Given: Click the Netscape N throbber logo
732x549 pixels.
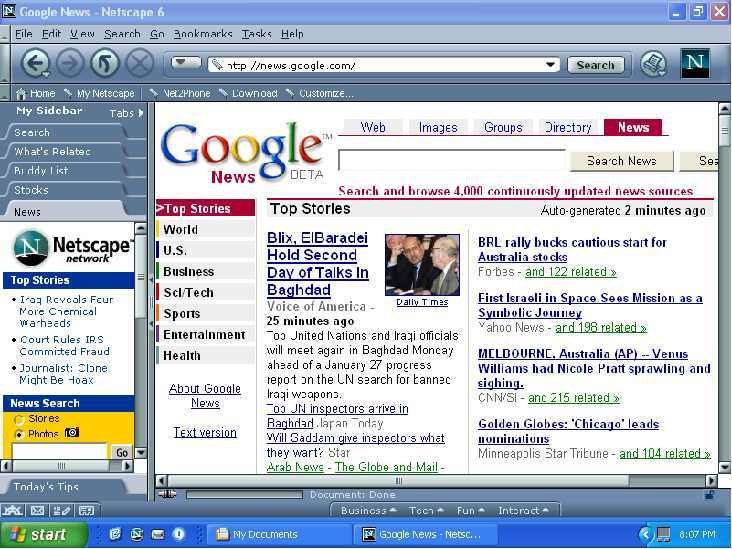Looking at the screenshot, I should point(695,63).
